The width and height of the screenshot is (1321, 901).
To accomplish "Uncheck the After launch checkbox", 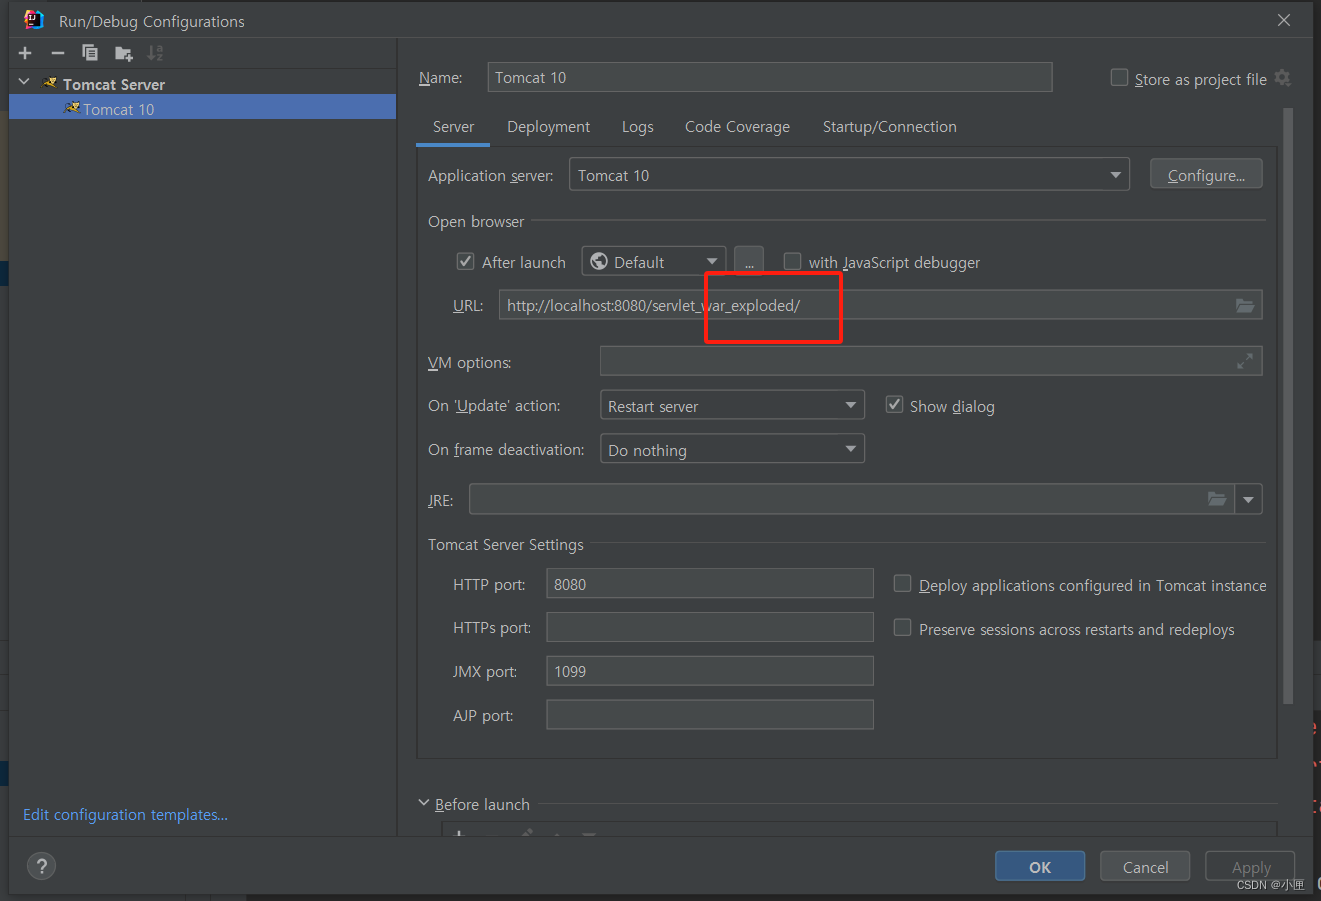I will 465,261.
